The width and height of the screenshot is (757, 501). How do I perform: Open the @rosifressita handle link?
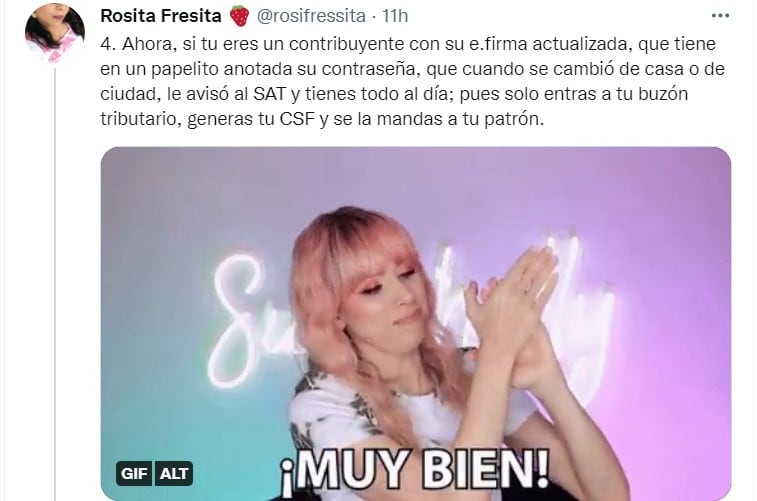(x=311, y=16)
